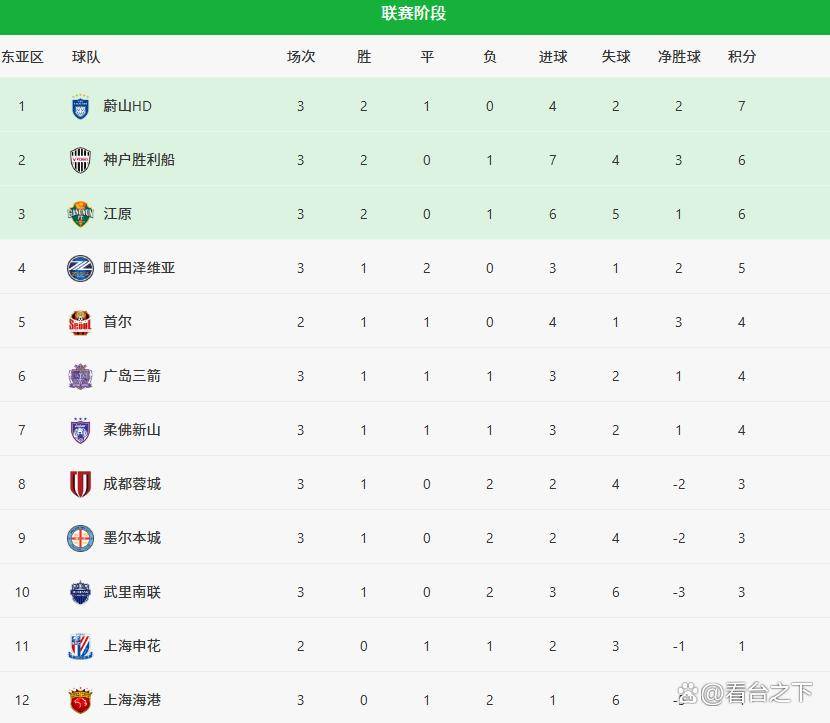
Task: Click the 积分 column header
Action: (x=741, y=57)
